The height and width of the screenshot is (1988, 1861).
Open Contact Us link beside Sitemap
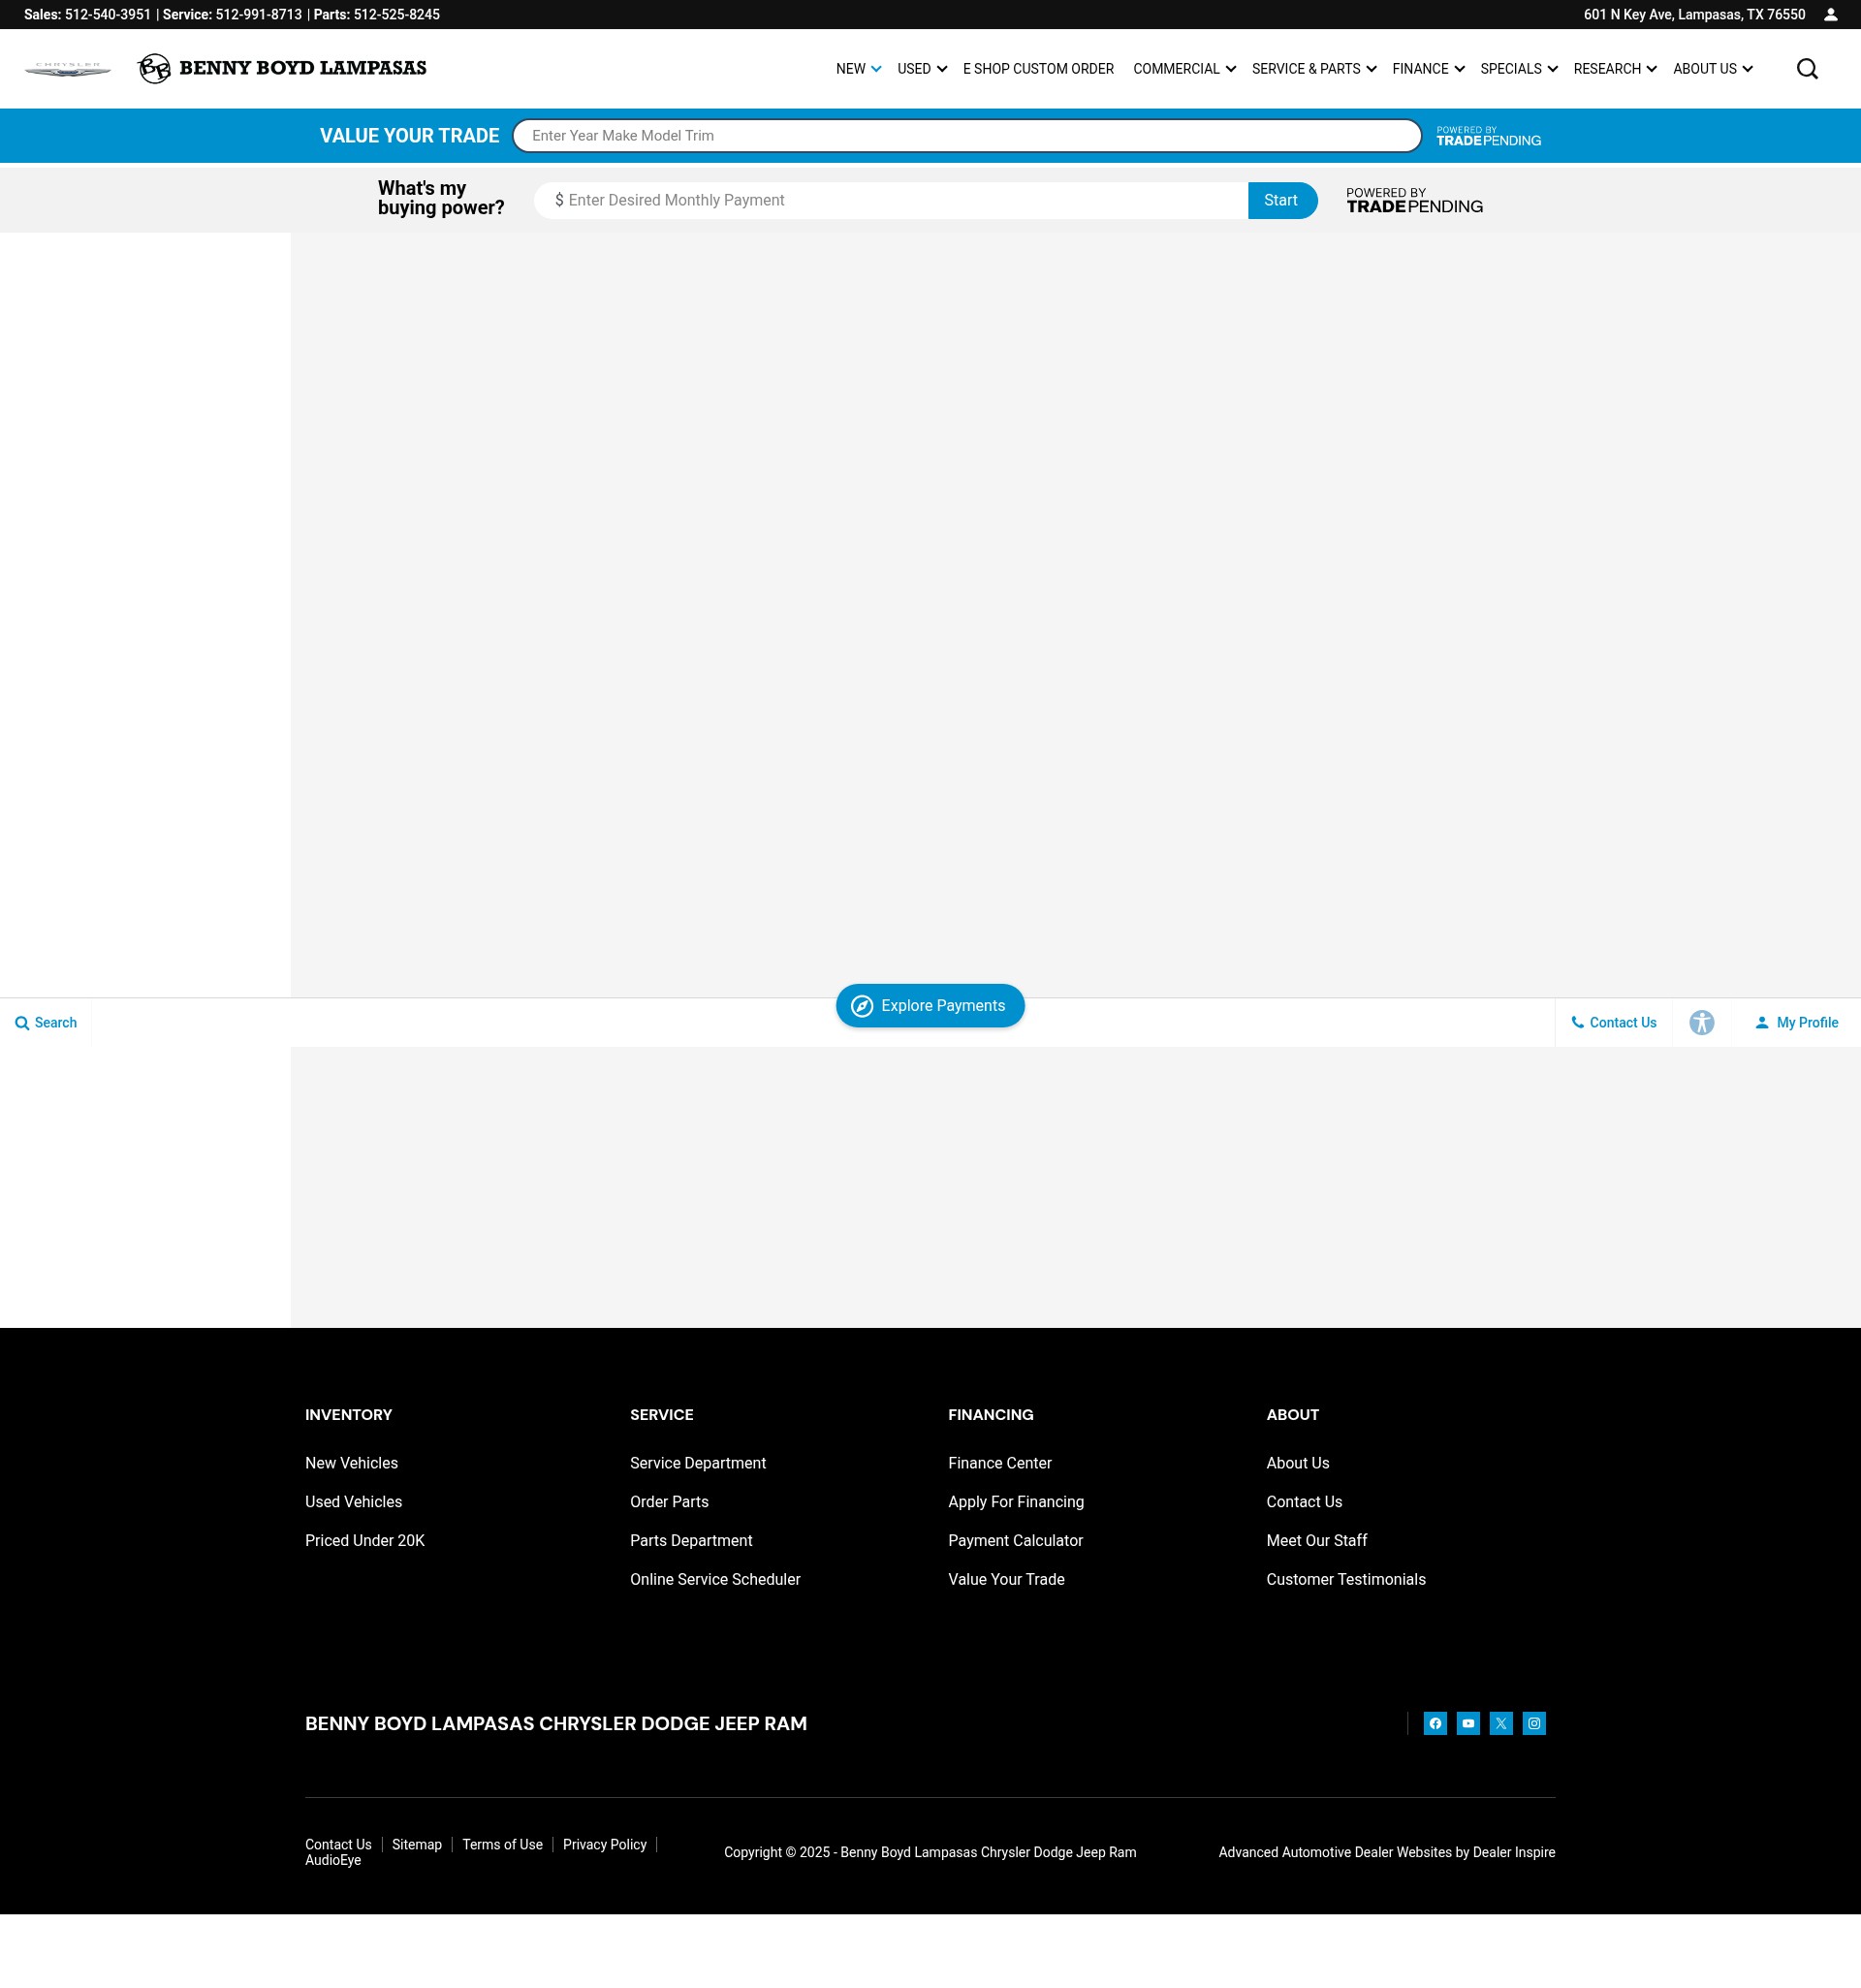(338, 1845)
